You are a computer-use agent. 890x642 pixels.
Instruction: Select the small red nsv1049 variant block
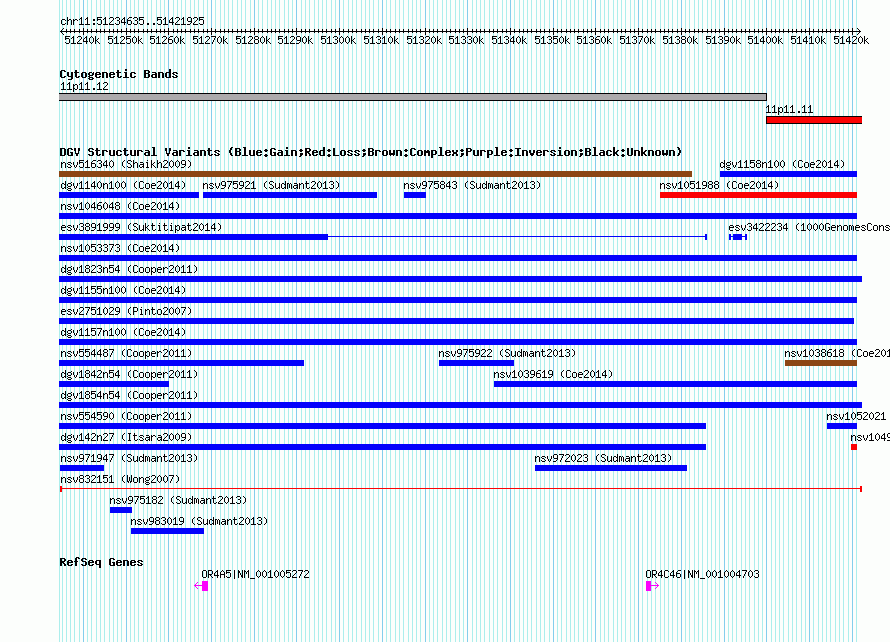pos(854,447)
